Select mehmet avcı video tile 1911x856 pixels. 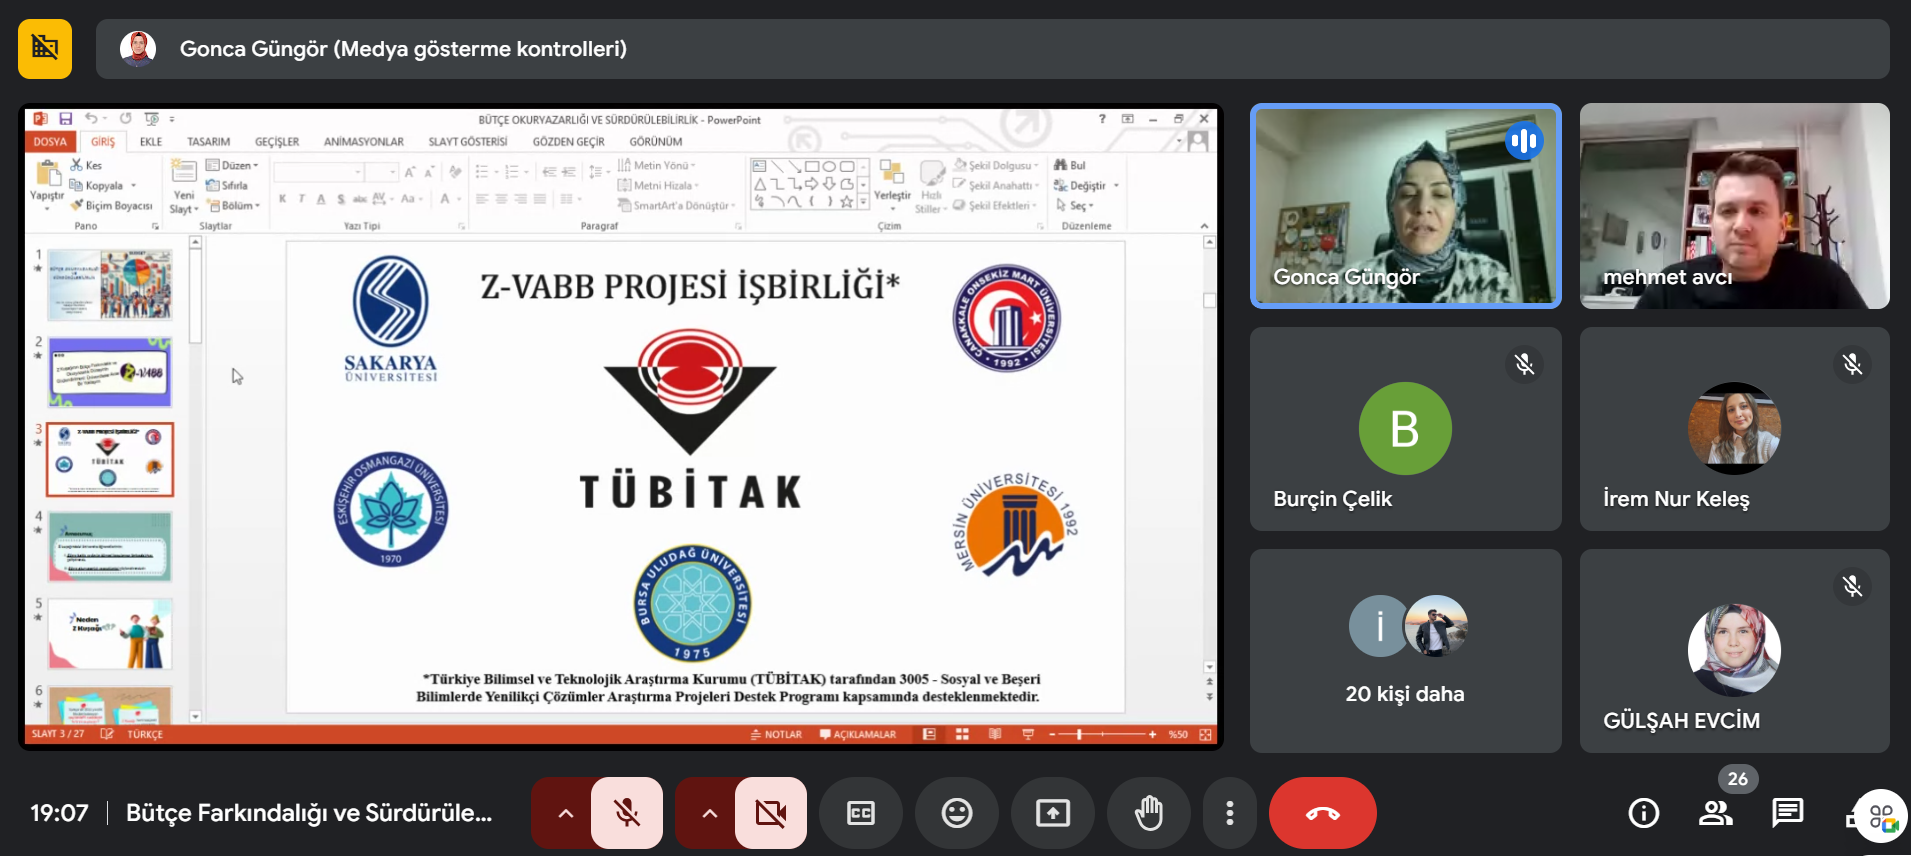point(1734,206)
